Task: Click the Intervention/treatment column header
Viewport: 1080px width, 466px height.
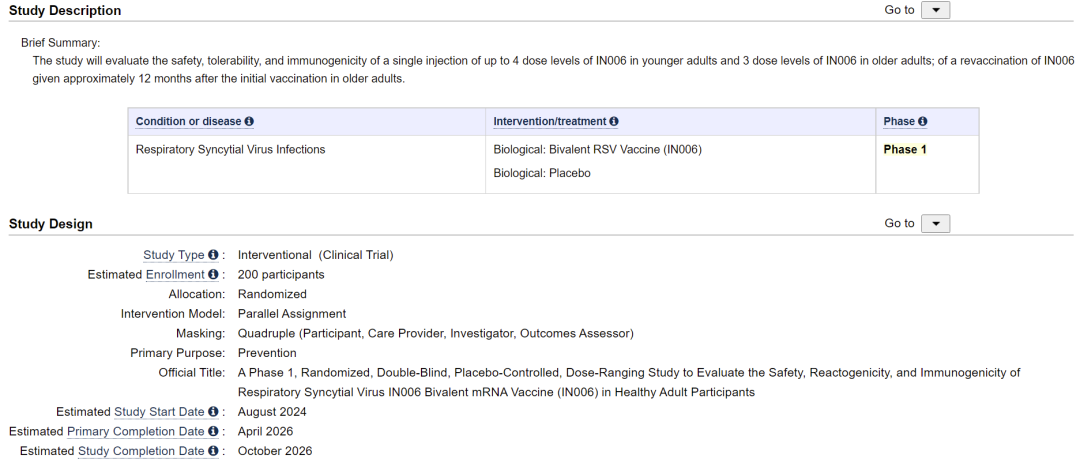Action: (549, 122)
